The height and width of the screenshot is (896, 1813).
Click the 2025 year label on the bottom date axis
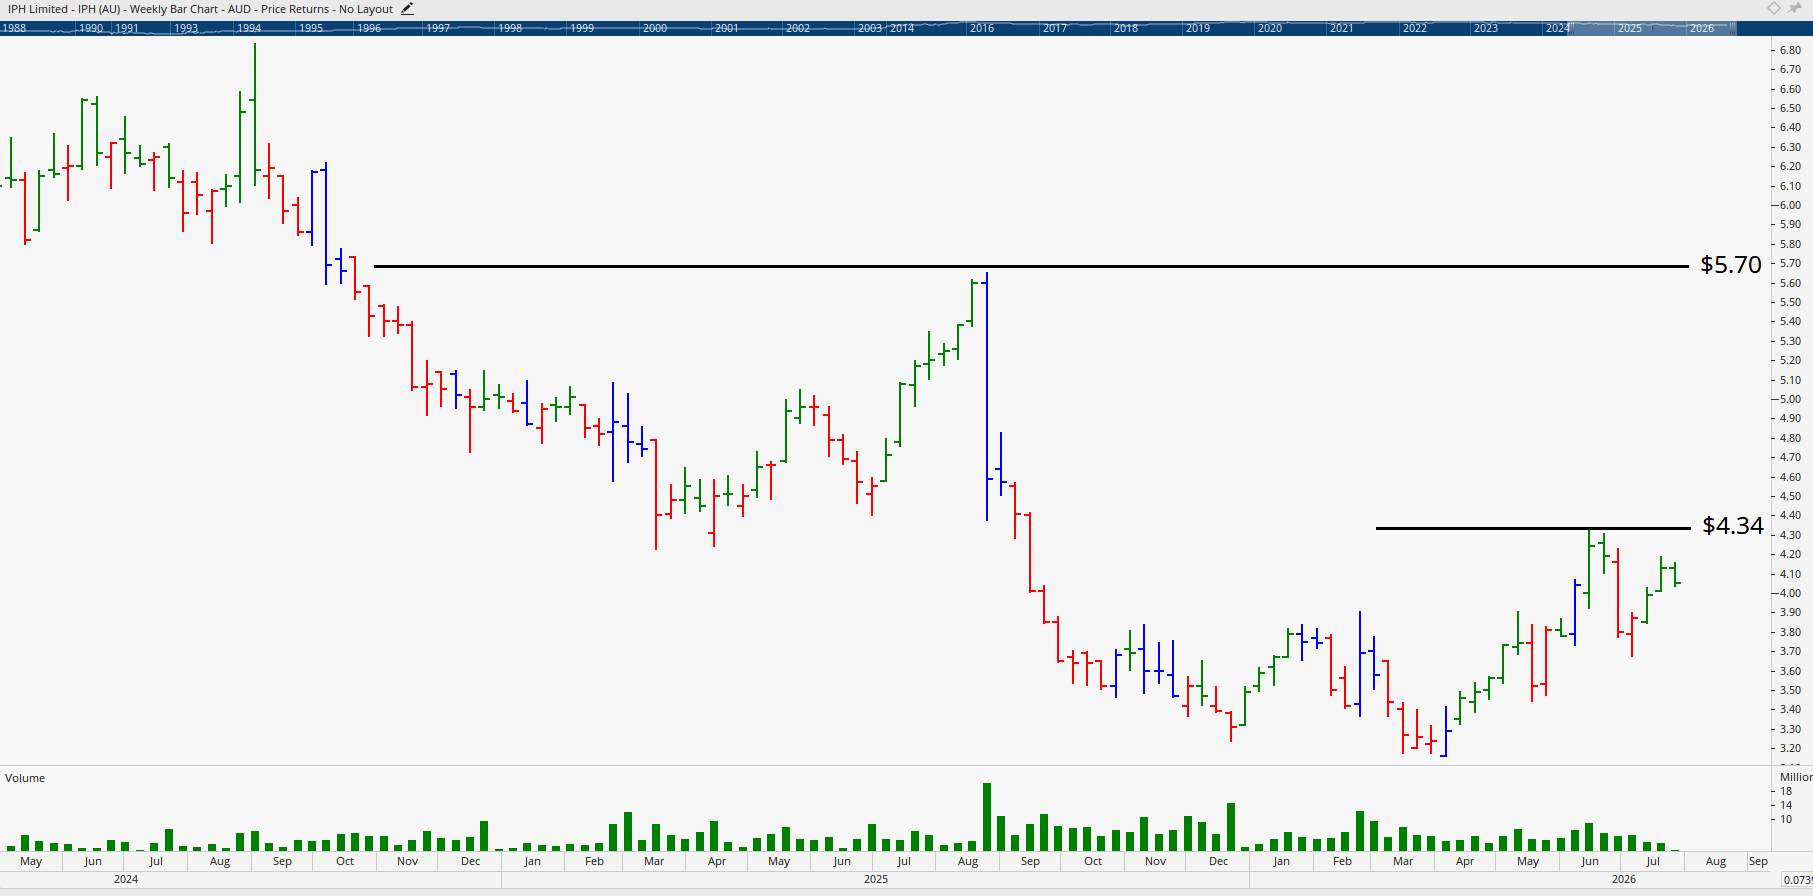pyautogui.click(x=875, y=879)
